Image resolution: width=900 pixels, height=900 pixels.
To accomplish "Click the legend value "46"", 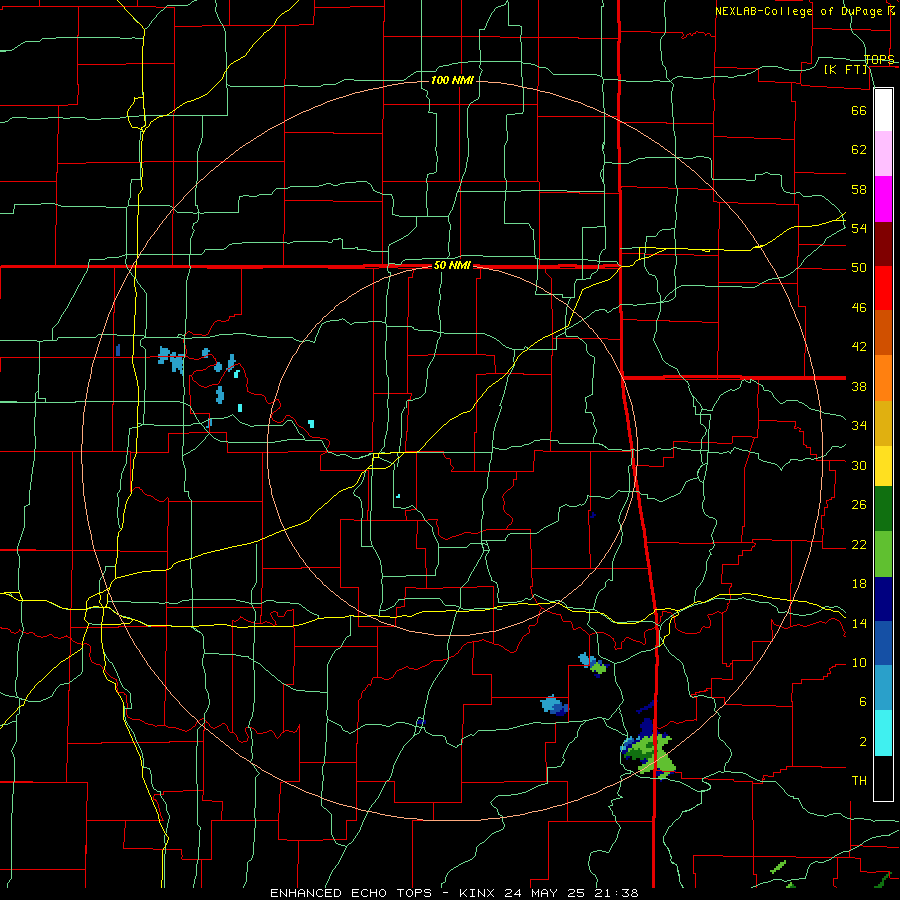I will tap(859, 308).
